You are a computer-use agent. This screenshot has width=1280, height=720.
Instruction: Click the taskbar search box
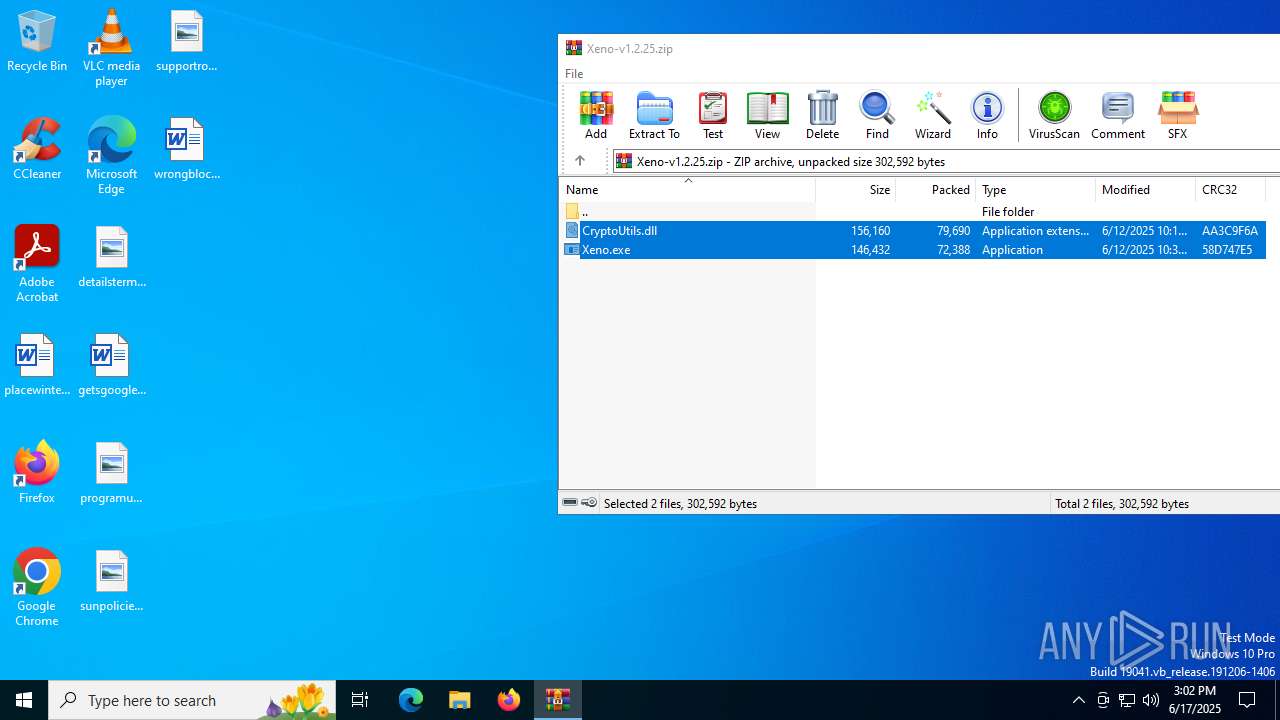192,700
